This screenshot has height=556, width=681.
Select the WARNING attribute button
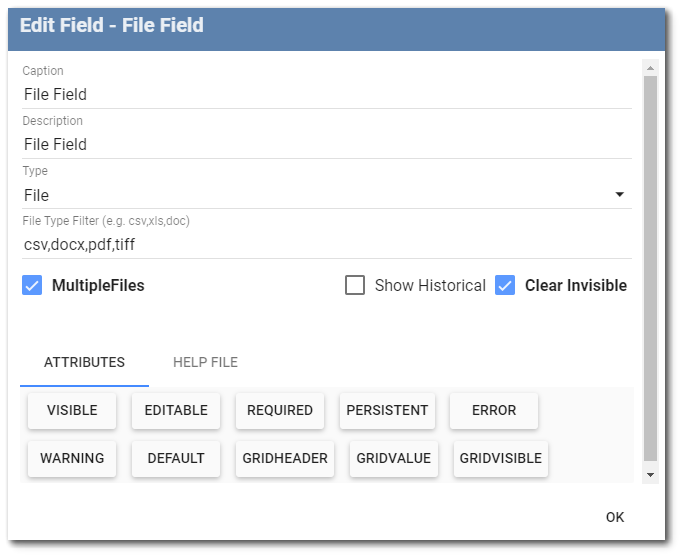(x=72, y=458)
